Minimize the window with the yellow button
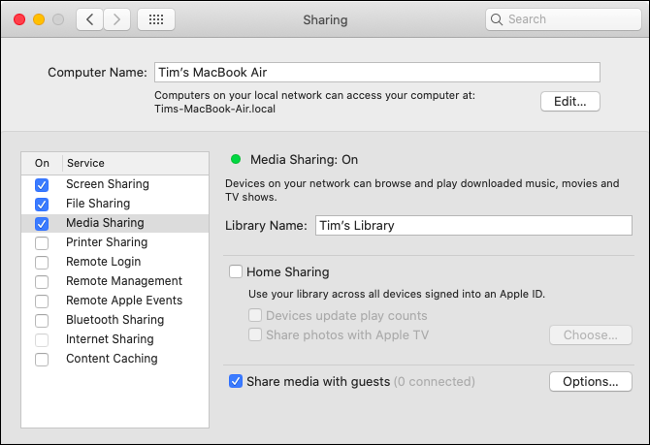This screenshot has height=445, width=650. coord(39,19)
